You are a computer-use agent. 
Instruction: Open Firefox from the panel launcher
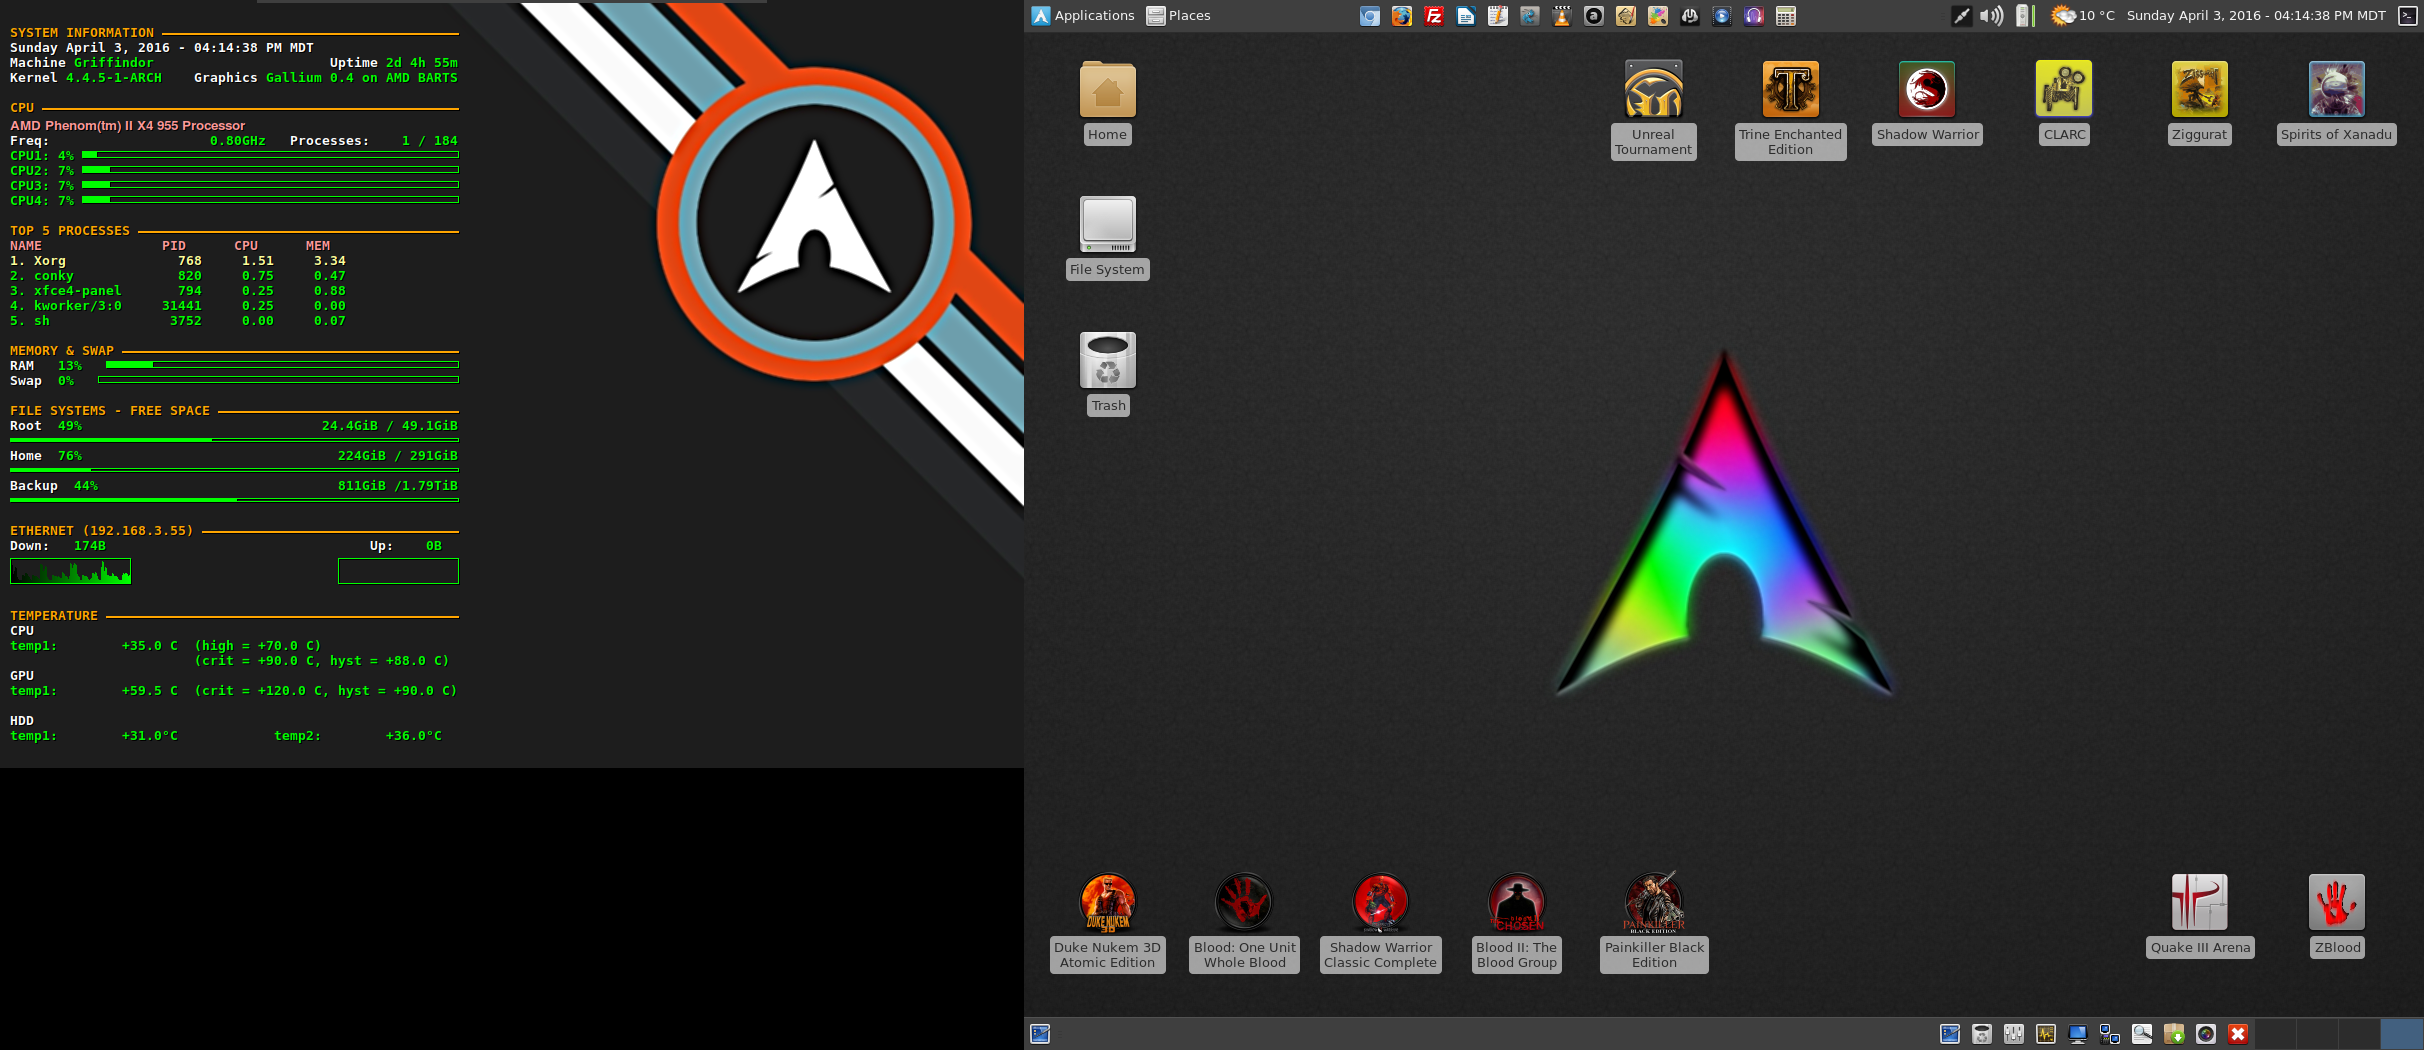tap(1401, 16)
